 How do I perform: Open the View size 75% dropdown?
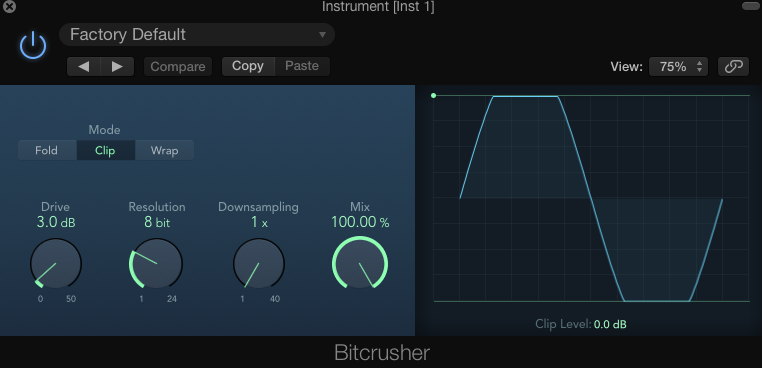coord(678,67)
